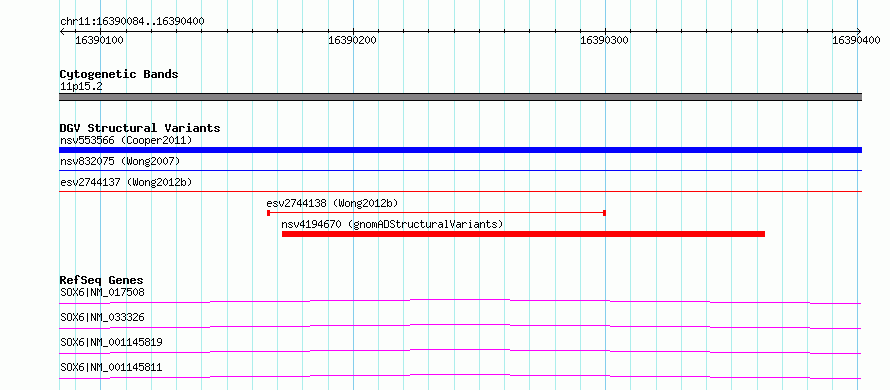Click the gray 11p15.2 cytogenetic band bar
The width and height of the screenshot is (890, 390).
(x=460, y=97)
